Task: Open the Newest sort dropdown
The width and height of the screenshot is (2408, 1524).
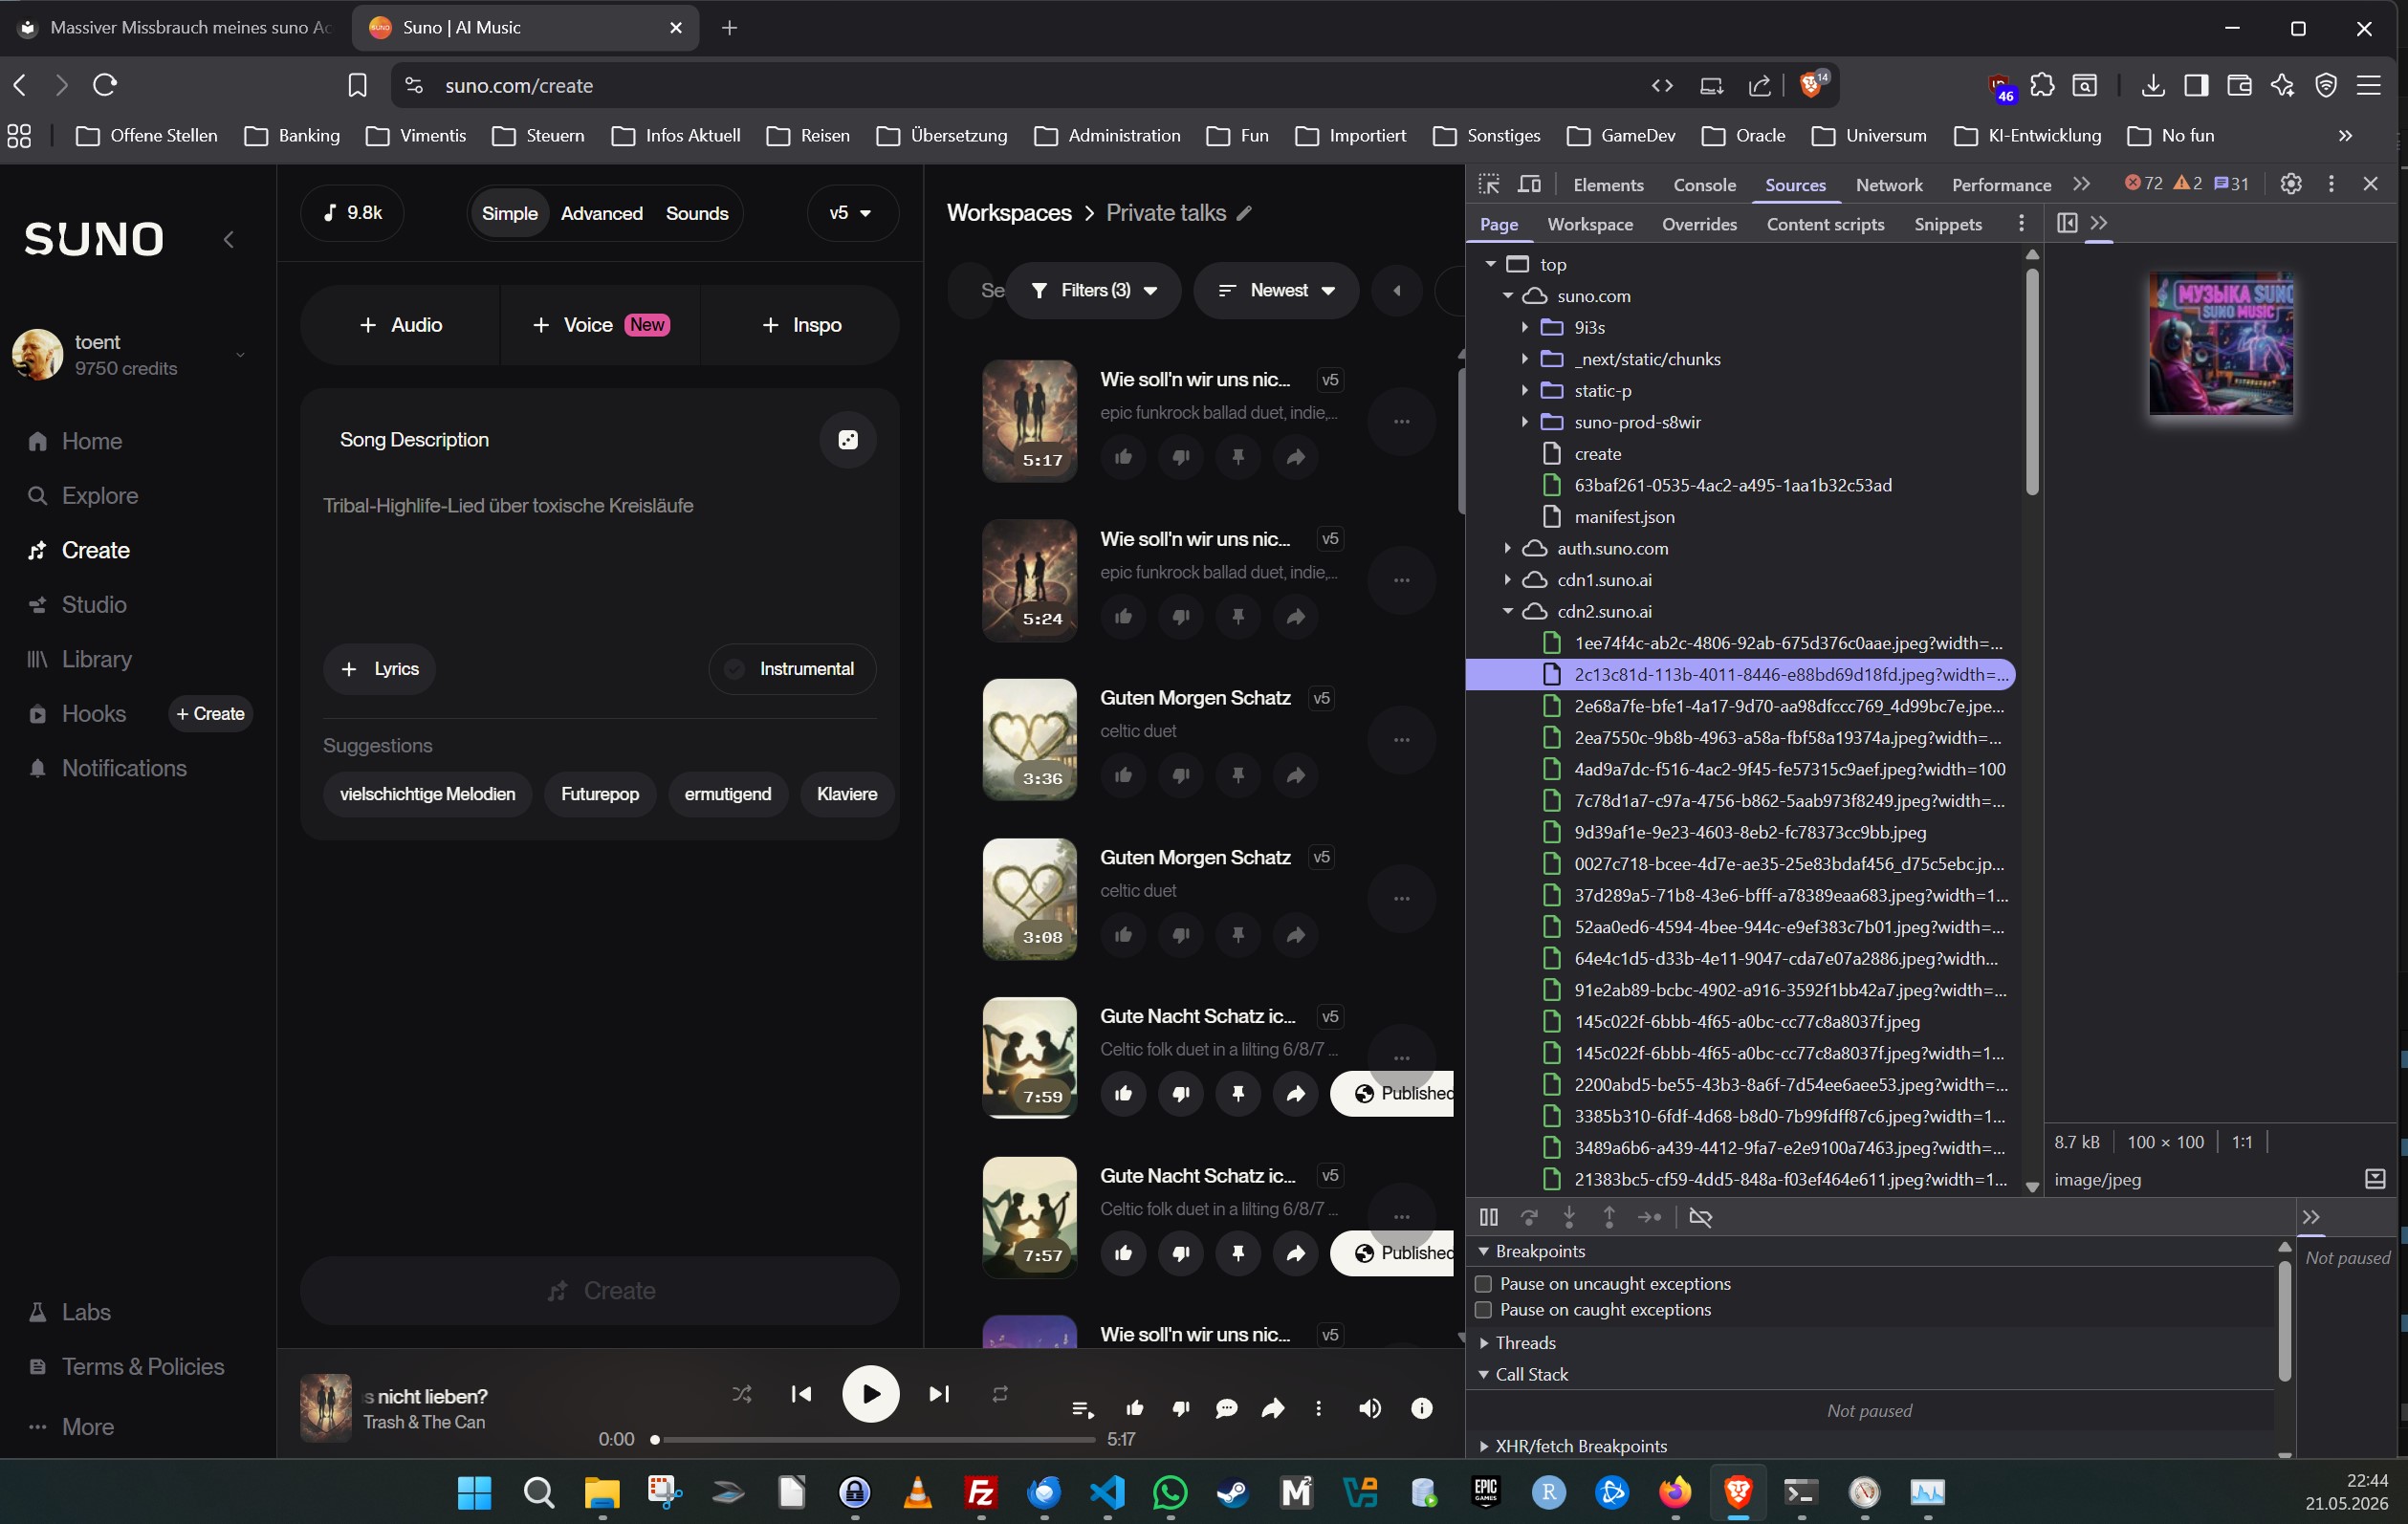Action: [x=1276, y=290]
